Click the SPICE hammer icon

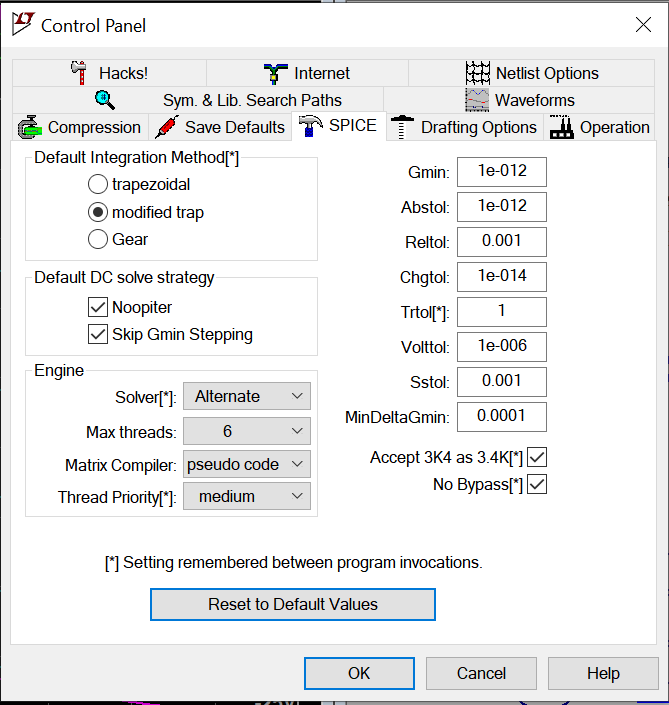pos(310,125)
